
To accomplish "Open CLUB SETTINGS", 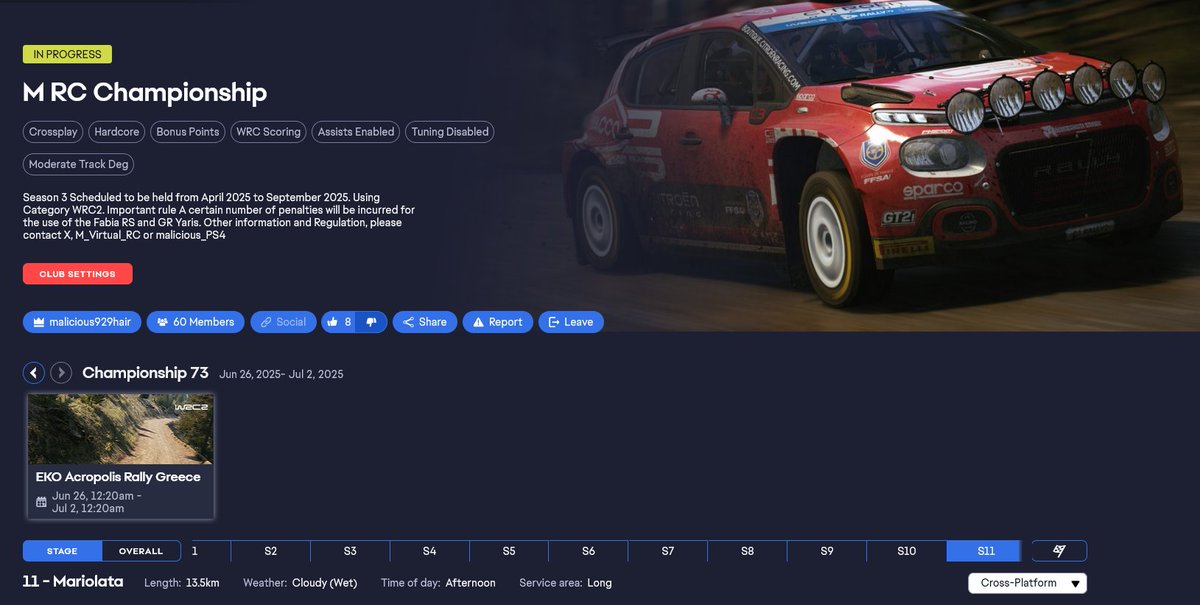I will [77, 274].
